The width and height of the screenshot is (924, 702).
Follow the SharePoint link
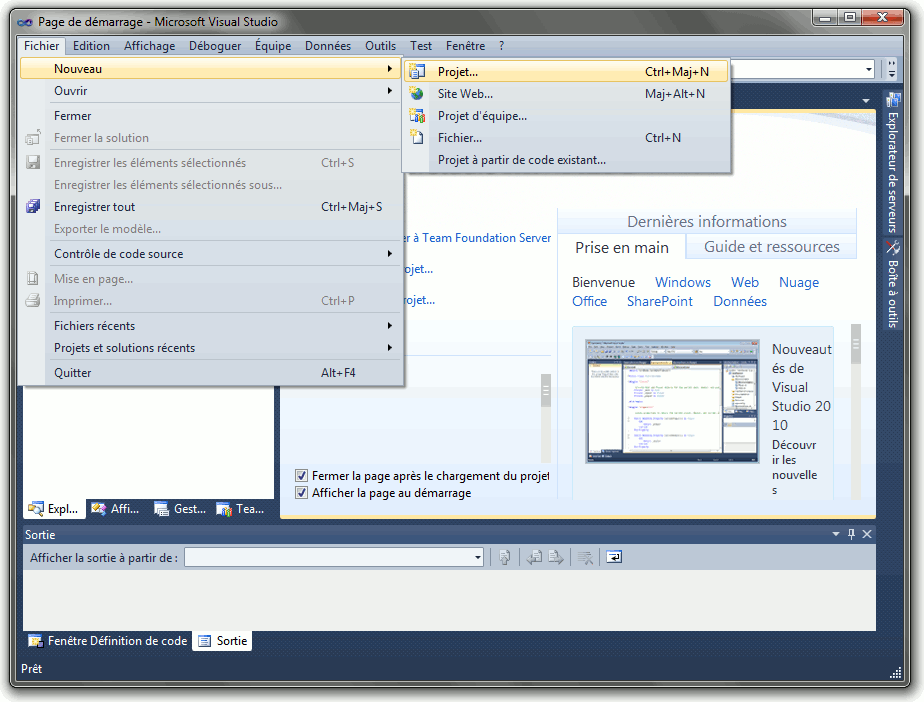659,301
